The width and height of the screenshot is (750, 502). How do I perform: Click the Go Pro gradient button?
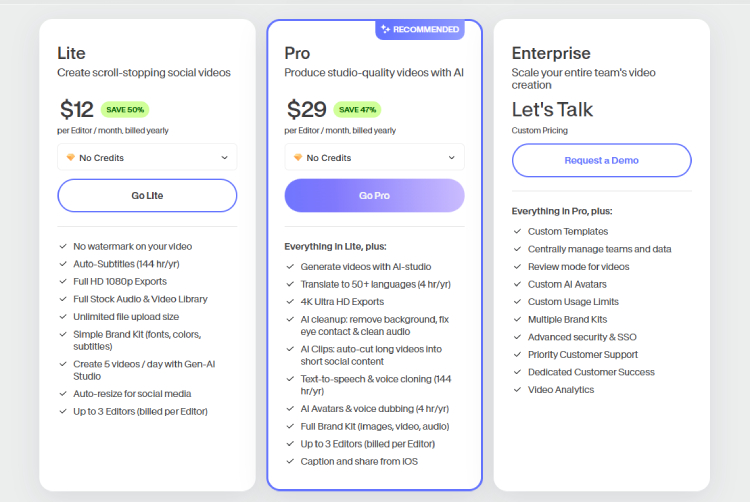pos(375,196)
